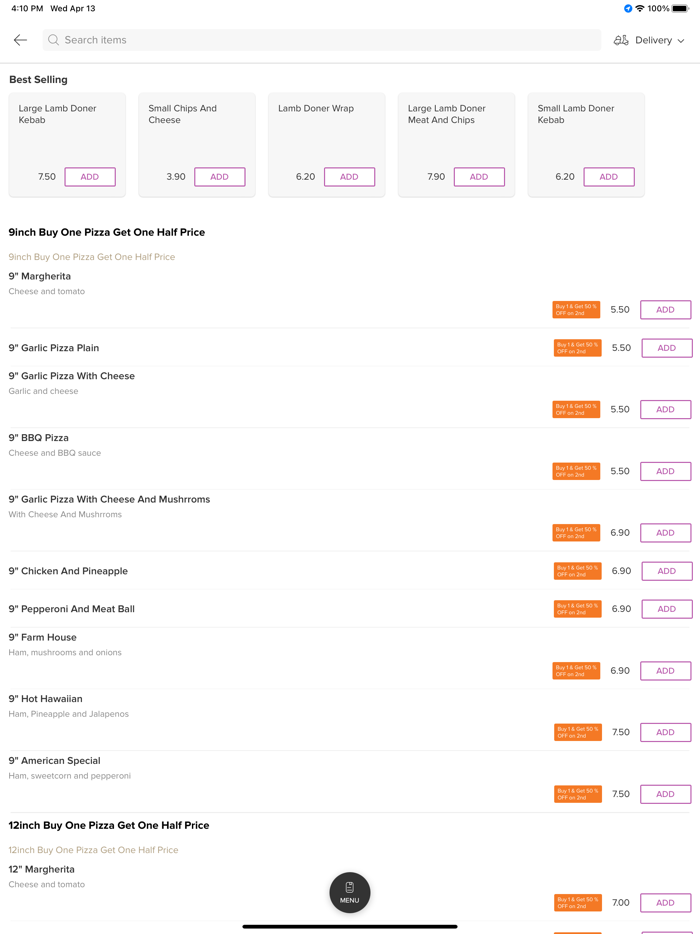Tap the delivery scooter icon
The image size is (700, 934).
[621, 40]
